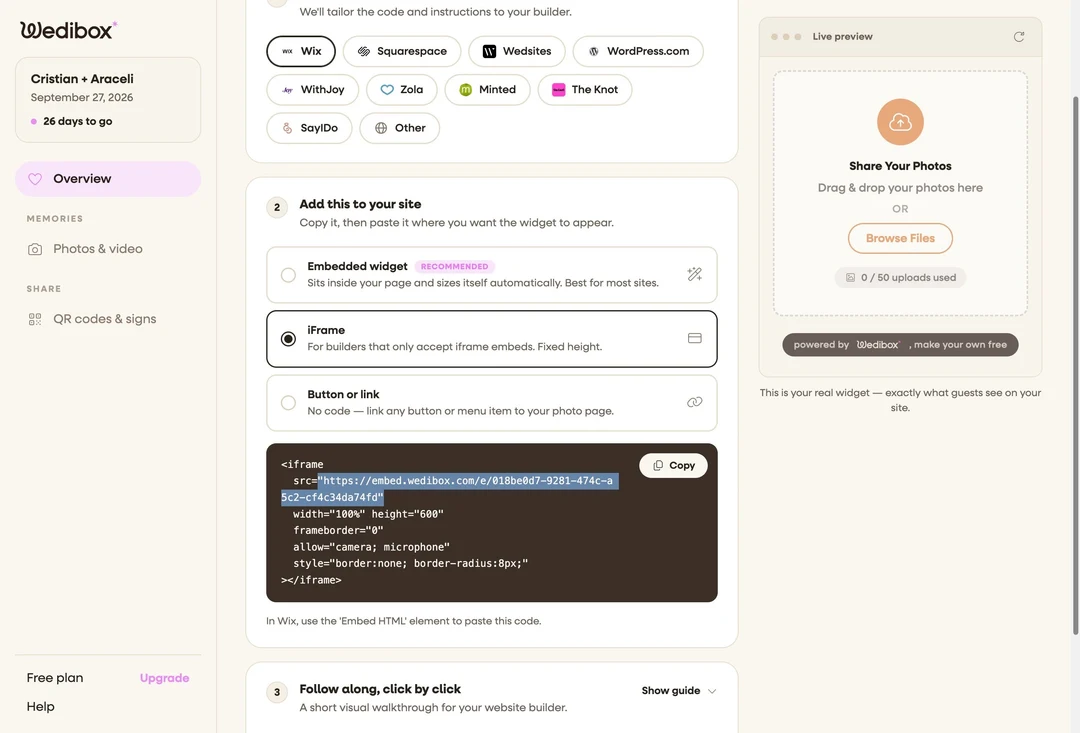Click the Upgrade link

[x=164, y=678]
